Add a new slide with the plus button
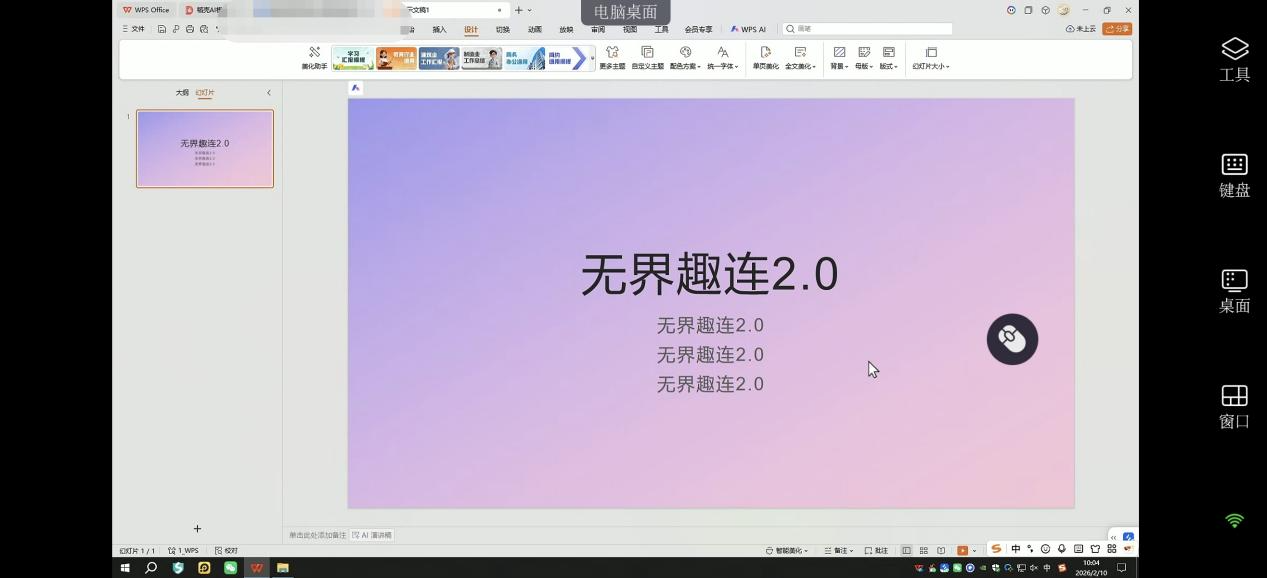Image resolution: width=1267 pixels, height=578 pixels. pos(197,528)
